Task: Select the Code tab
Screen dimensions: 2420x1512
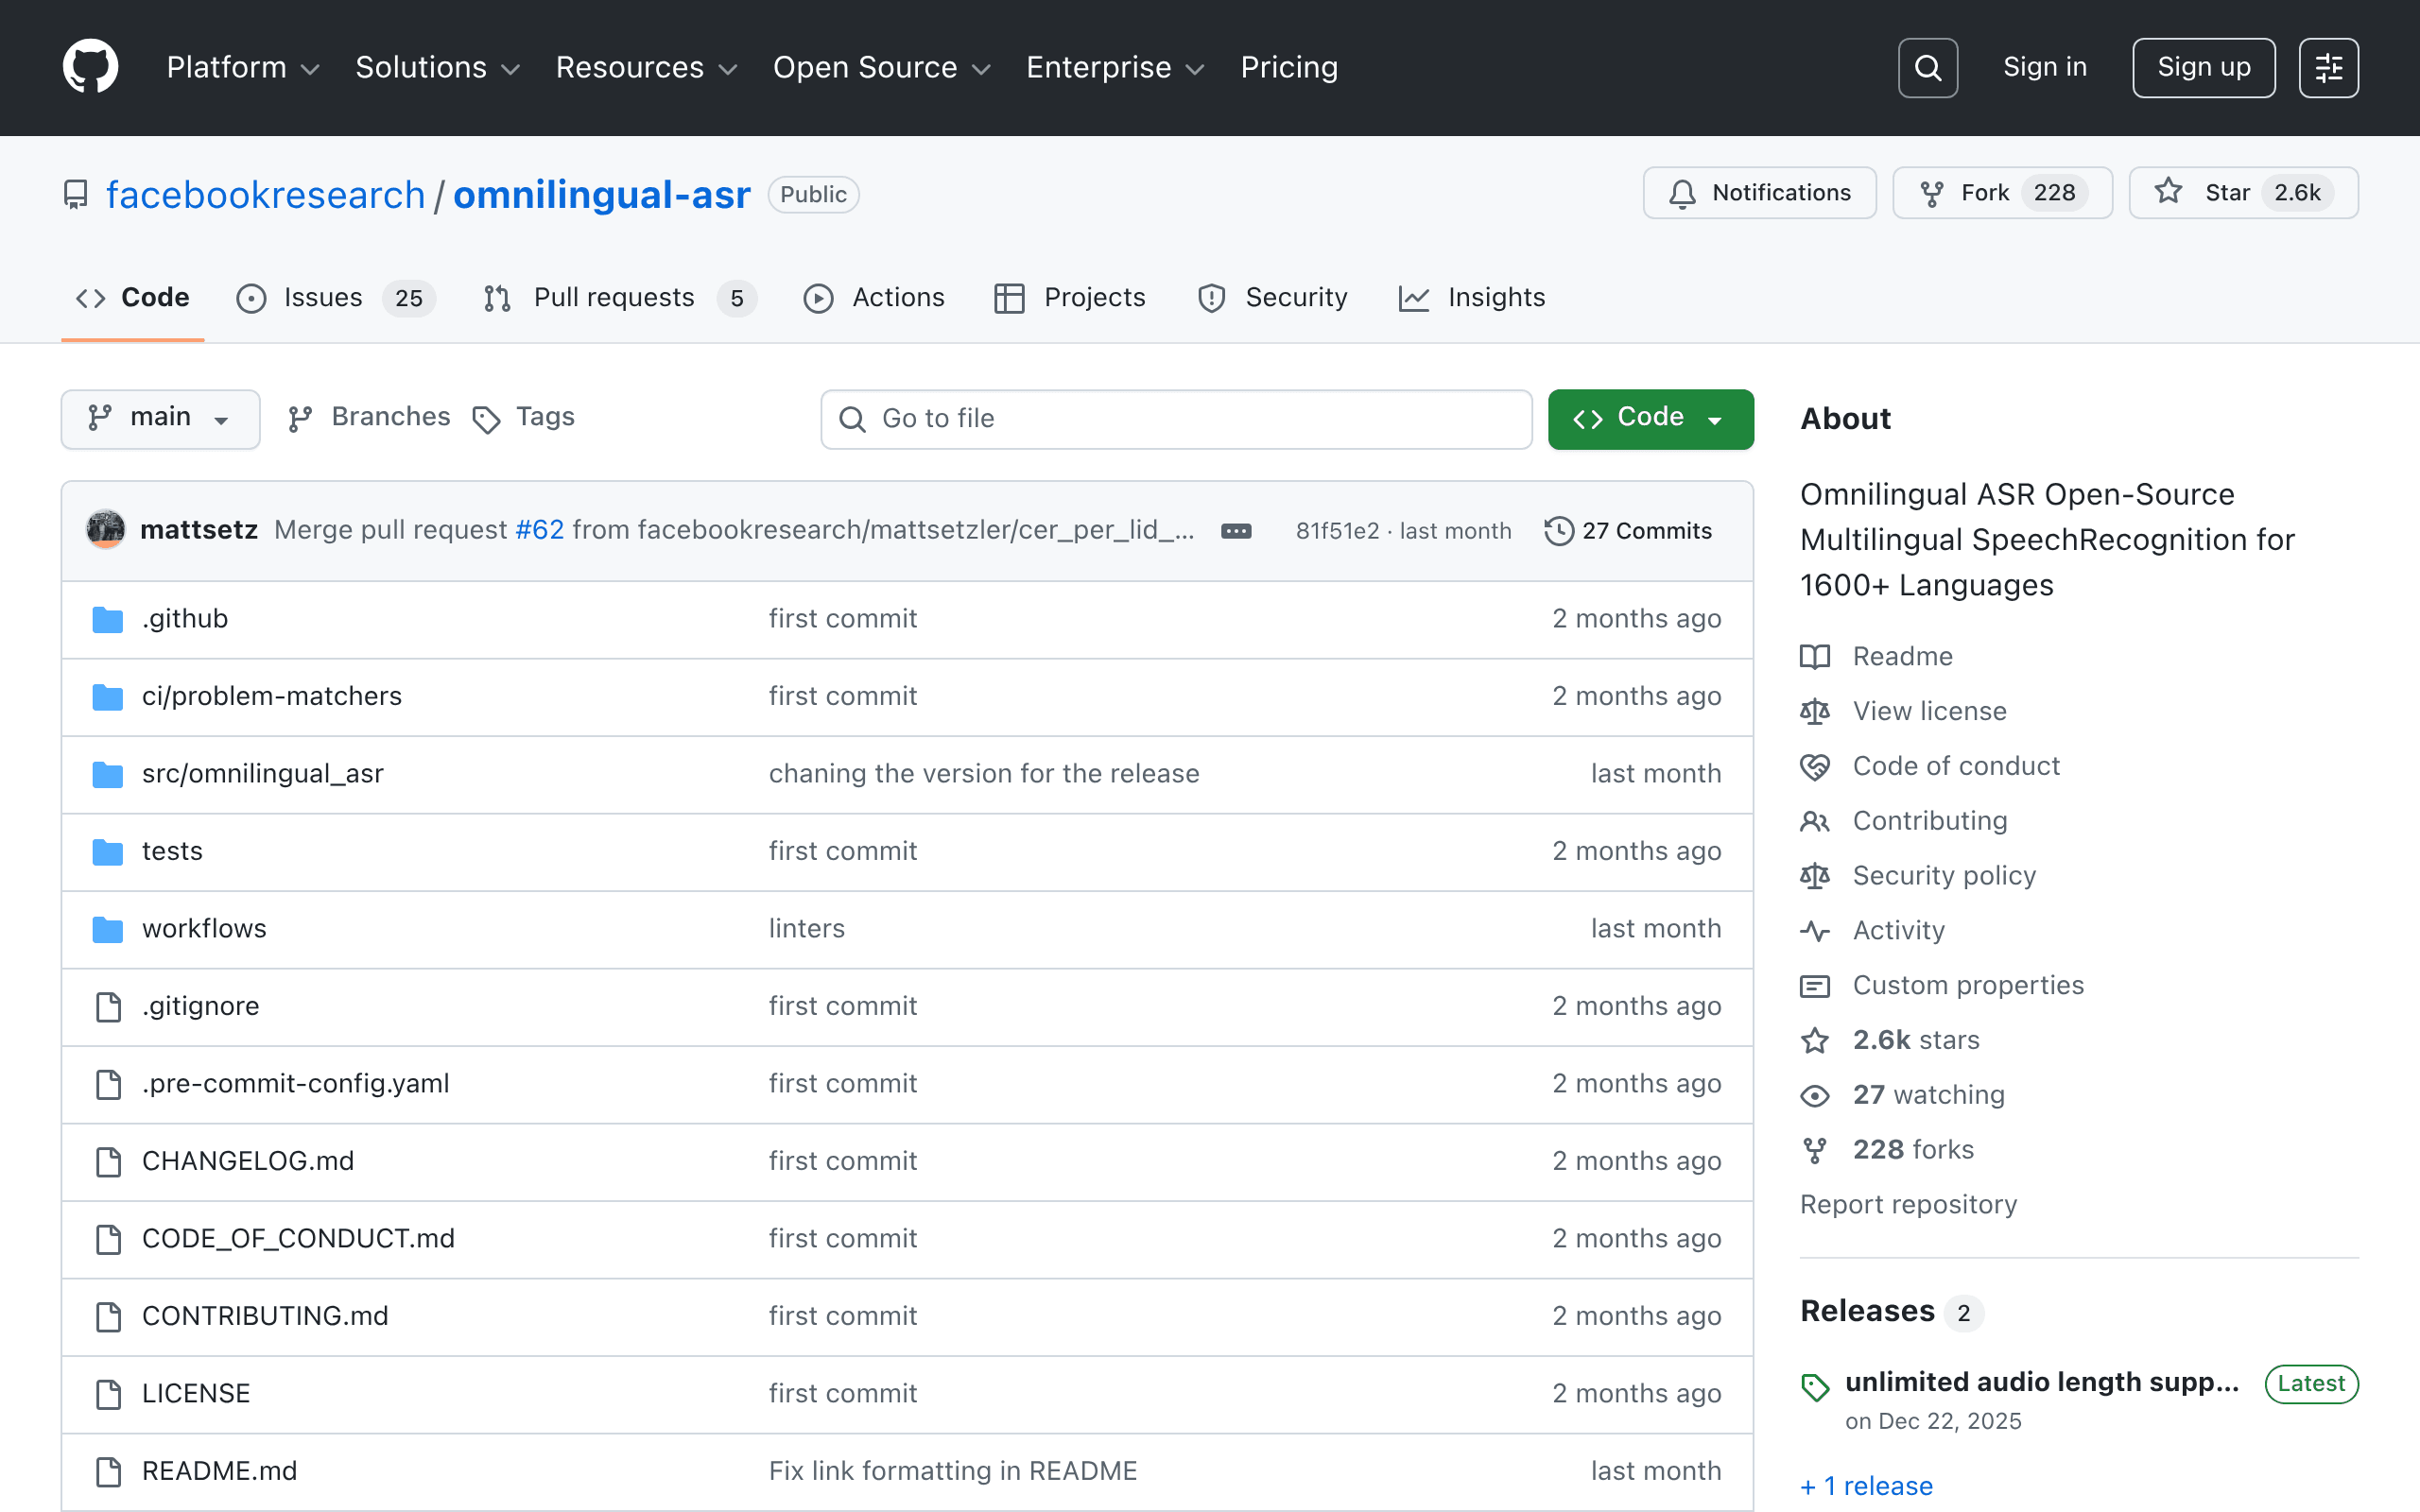Action: 133,298
